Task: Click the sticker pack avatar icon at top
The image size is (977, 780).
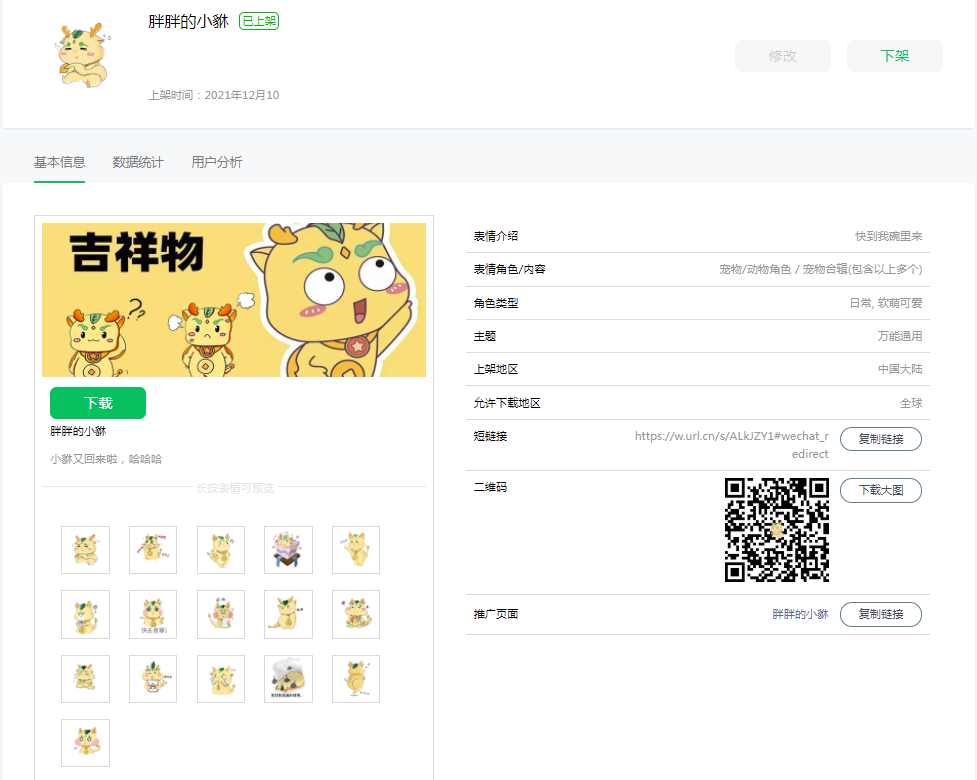Action: pos(82,57)
